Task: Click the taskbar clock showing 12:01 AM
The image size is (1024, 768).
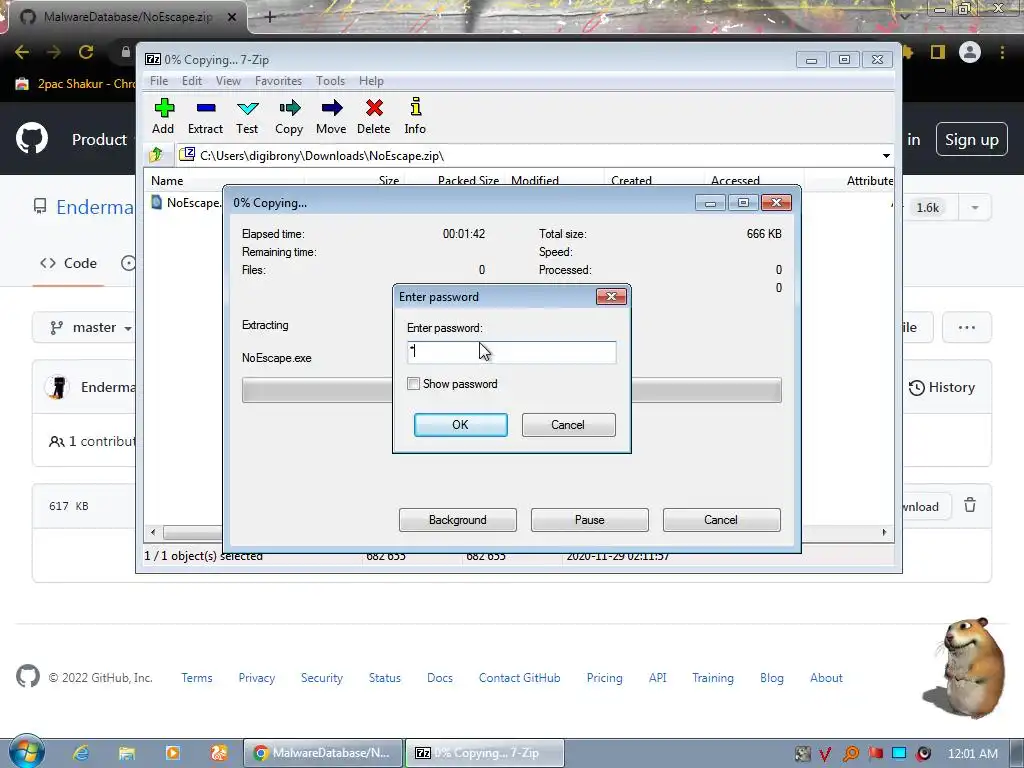Action: pos(972,754)
